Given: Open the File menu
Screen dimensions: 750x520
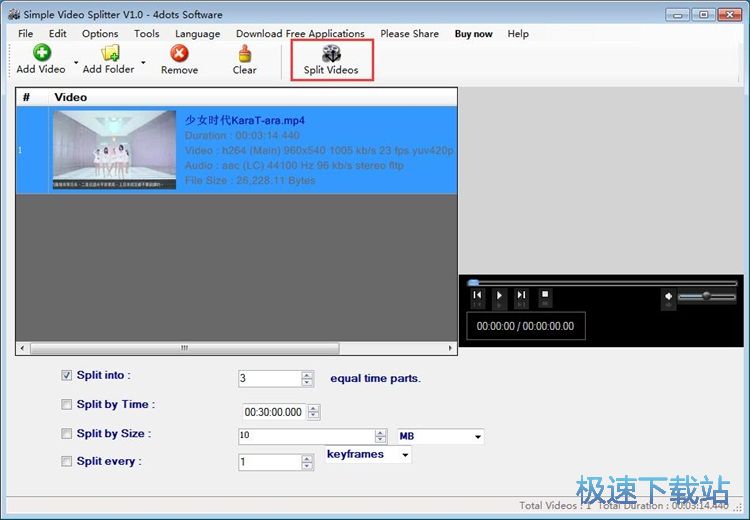Looking at the screenshot, I should pos(25,33).
